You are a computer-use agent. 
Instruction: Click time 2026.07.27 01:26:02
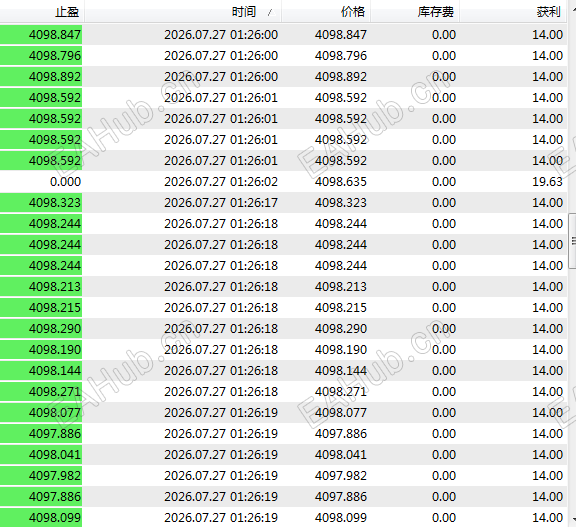click(x=221, y=181)
